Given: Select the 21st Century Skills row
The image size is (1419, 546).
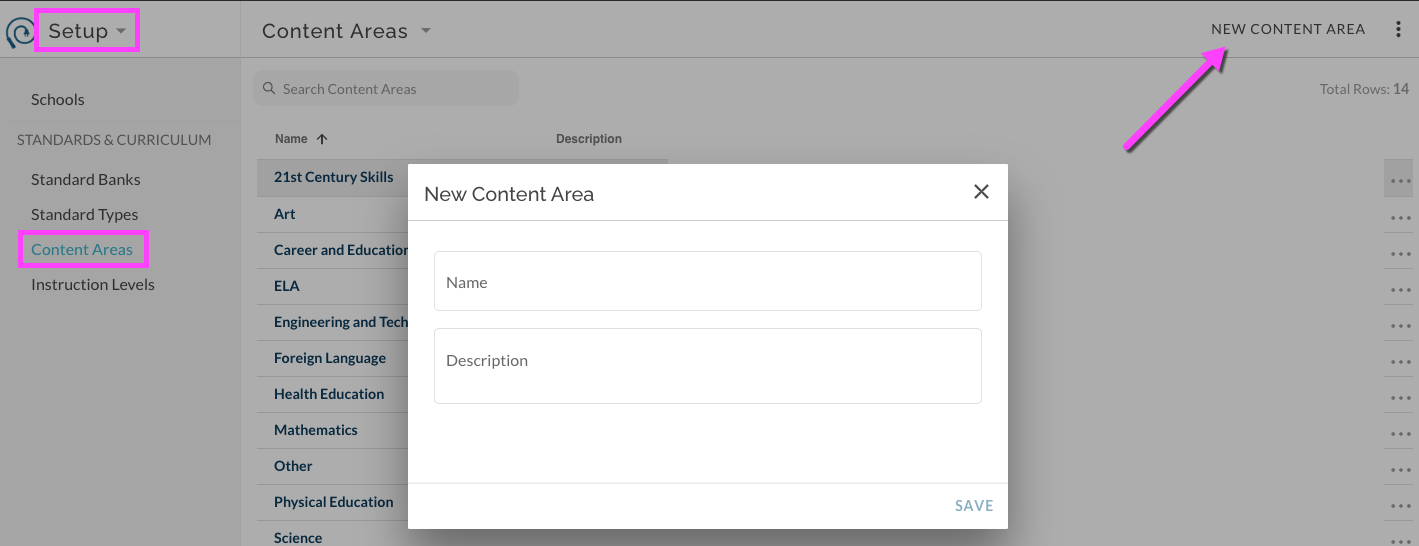Looking at the screenshot, I should (334, 177).
